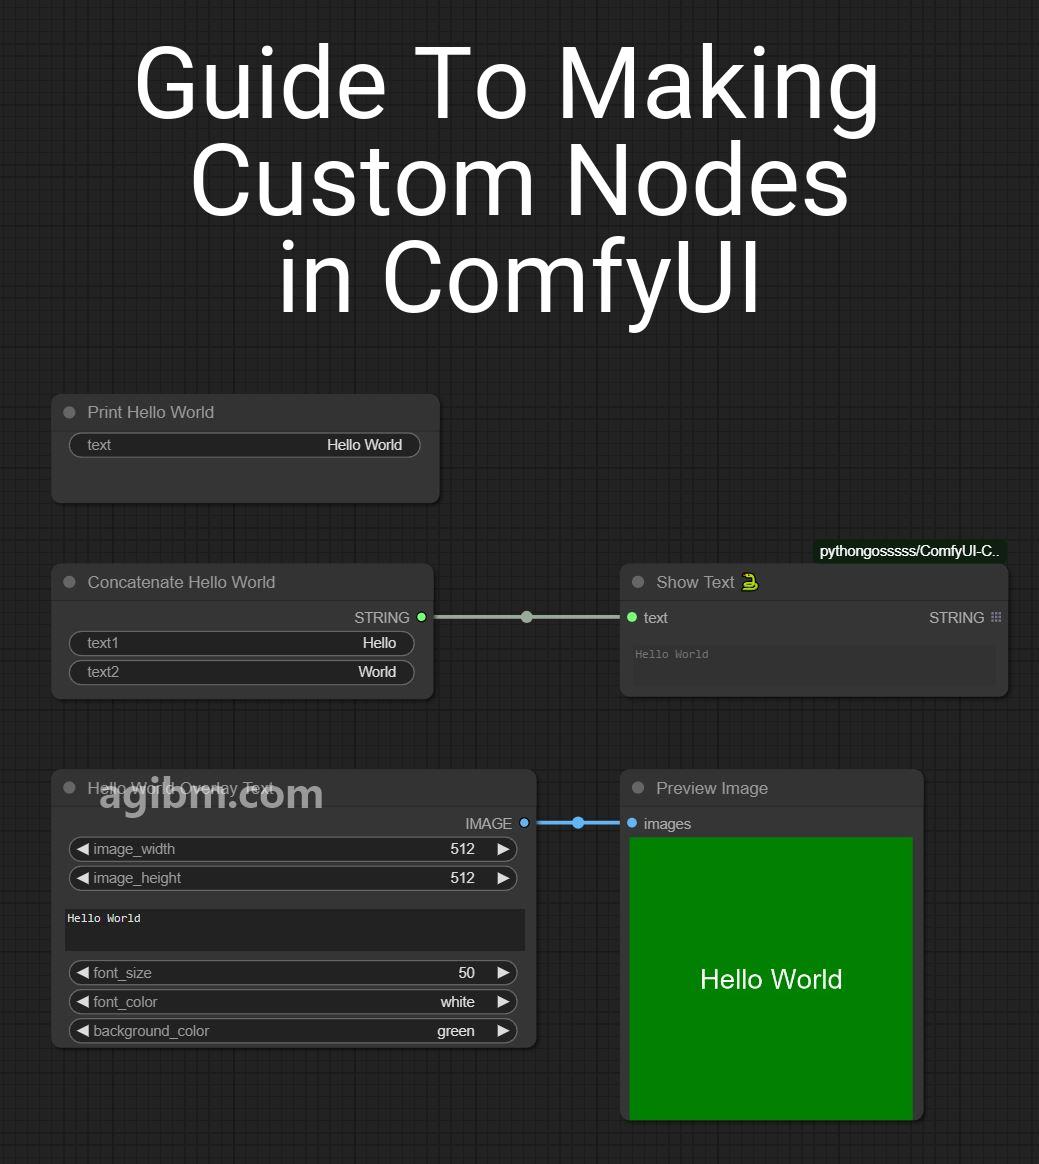The height and width of the screenshot is (1164, 1039).
Task: Click the images input label
Action: pos(667,824)
